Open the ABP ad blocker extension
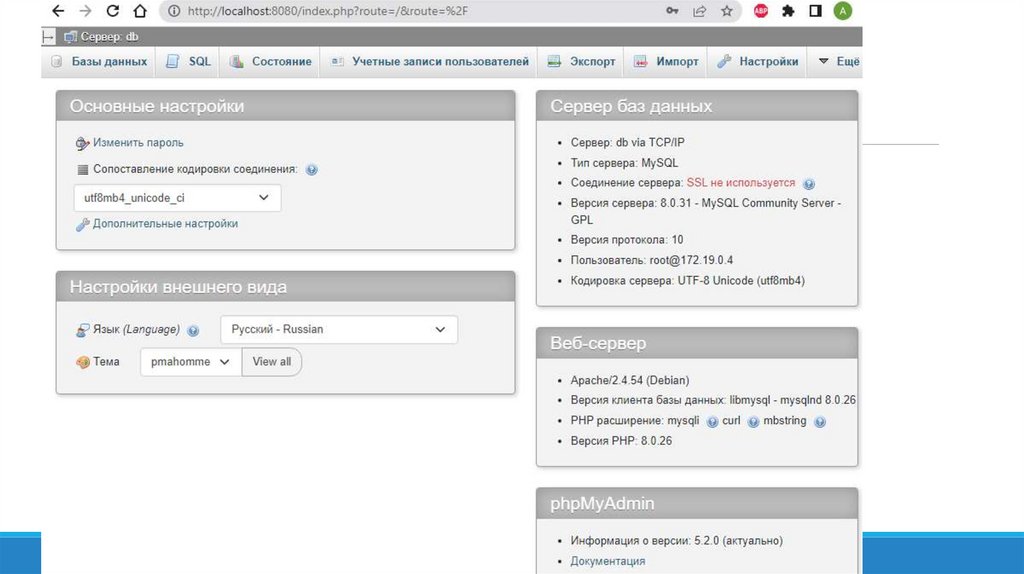The width and height of the screenshot is (1024, 574). click(x=761, y=11)
